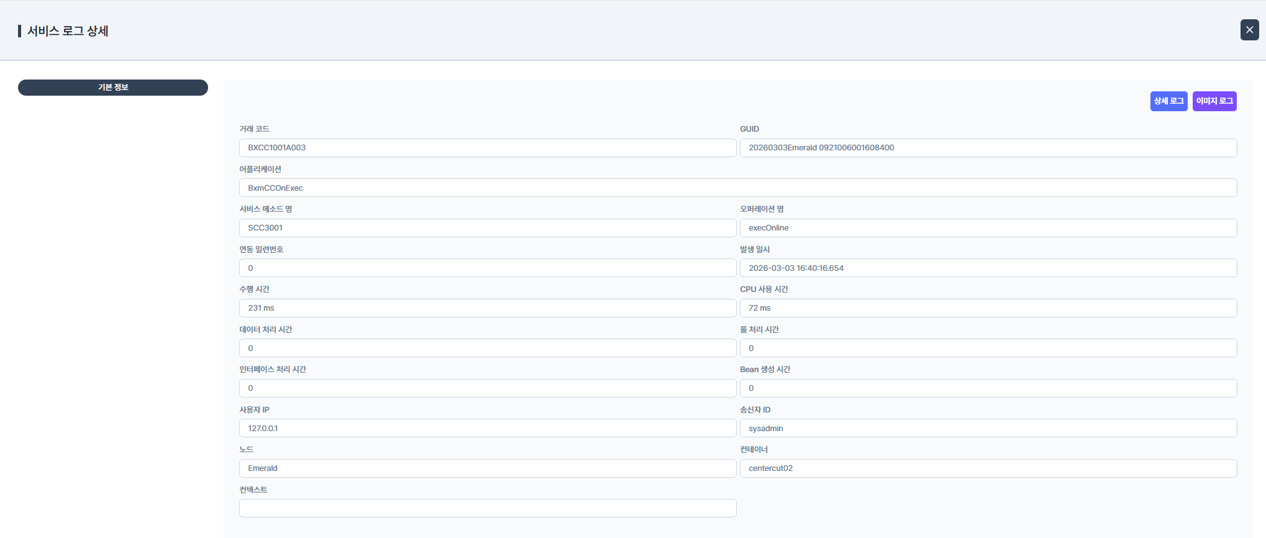This screenshot has width=1266, height=538.
Task: Focus the 발생 일시 timestamp field
Action: click(988, 268)
